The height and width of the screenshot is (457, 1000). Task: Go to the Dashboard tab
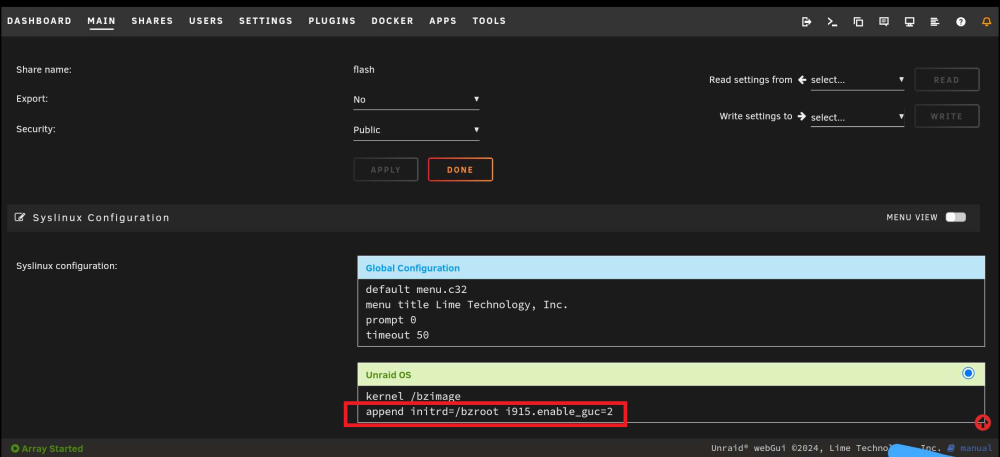(x=40, y=21)
